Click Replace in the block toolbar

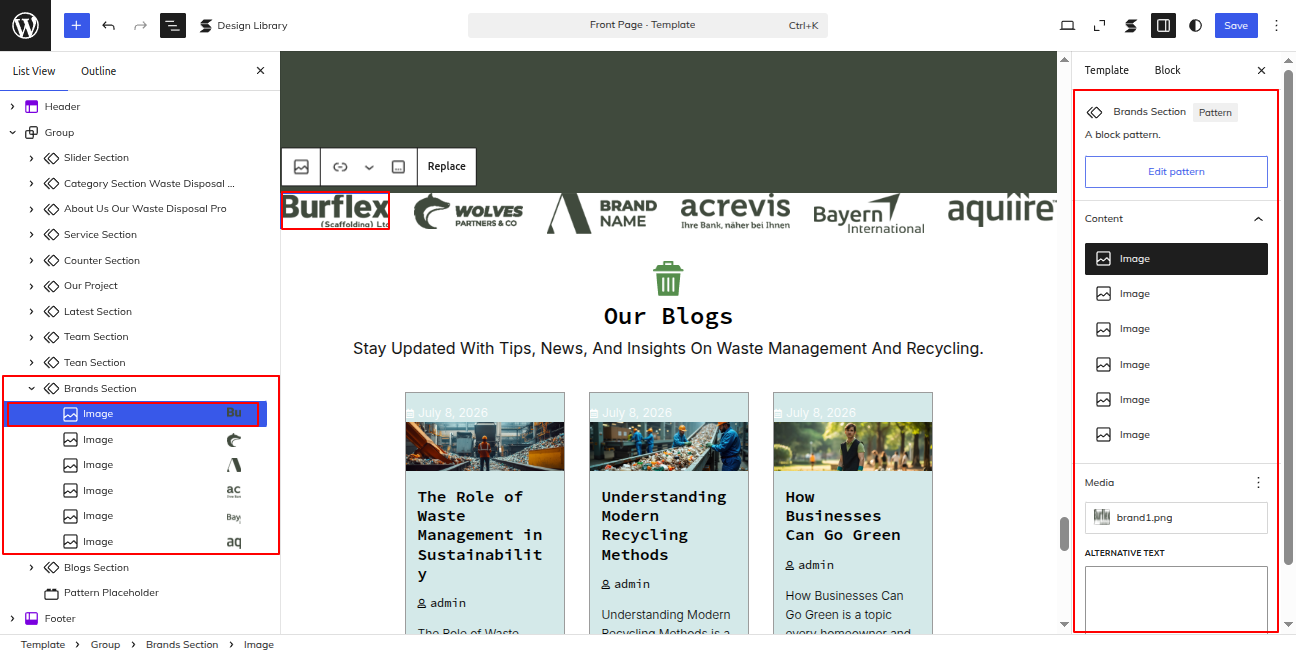(x=447, y=167)
